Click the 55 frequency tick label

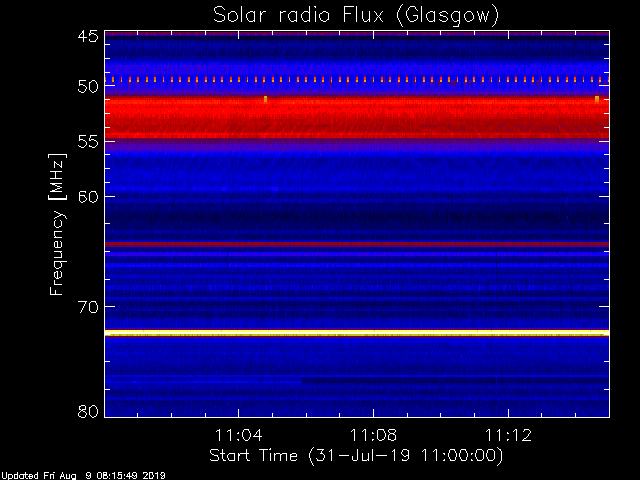[88, 142]
